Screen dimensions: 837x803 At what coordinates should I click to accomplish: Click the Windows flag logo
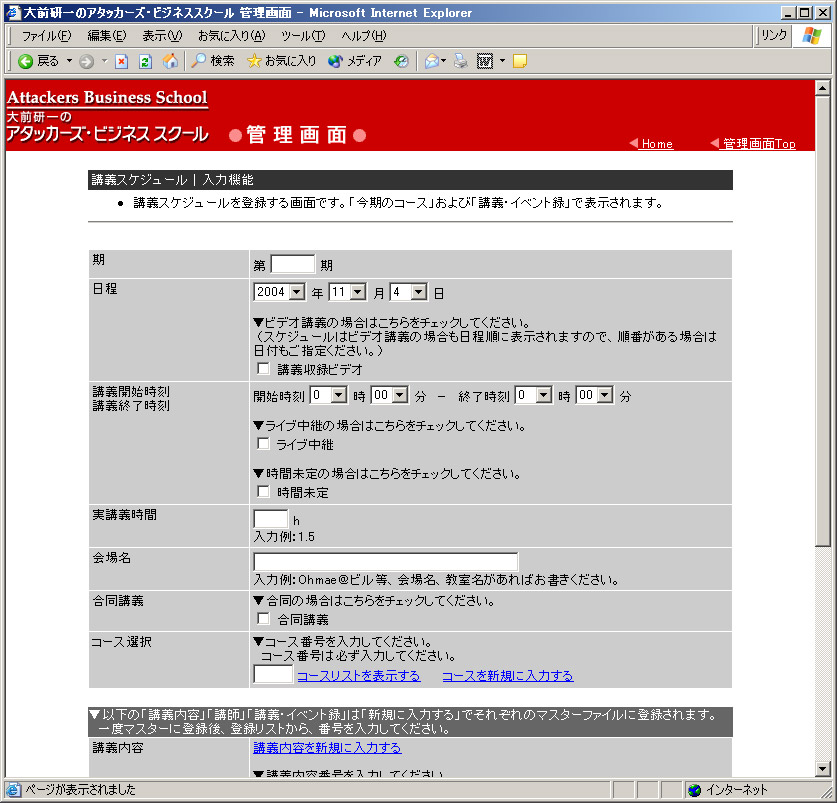pos(812,36)
